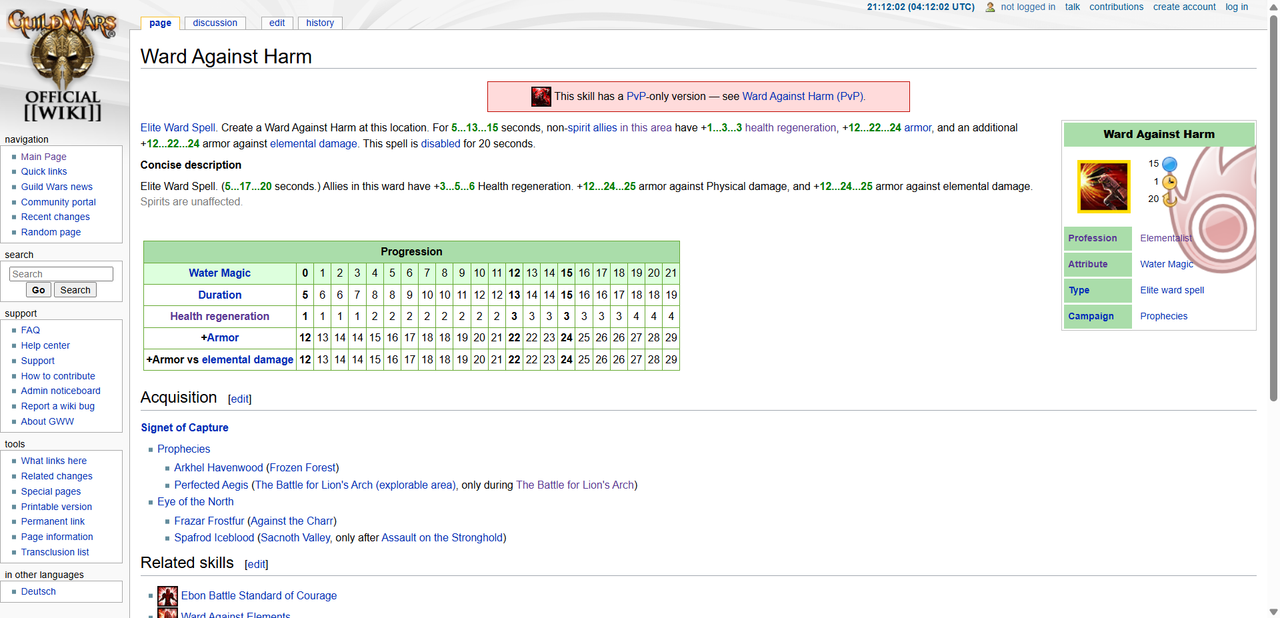Open Recent changes link
This screenshot has width=1280, height=618.
click(55, 217)
